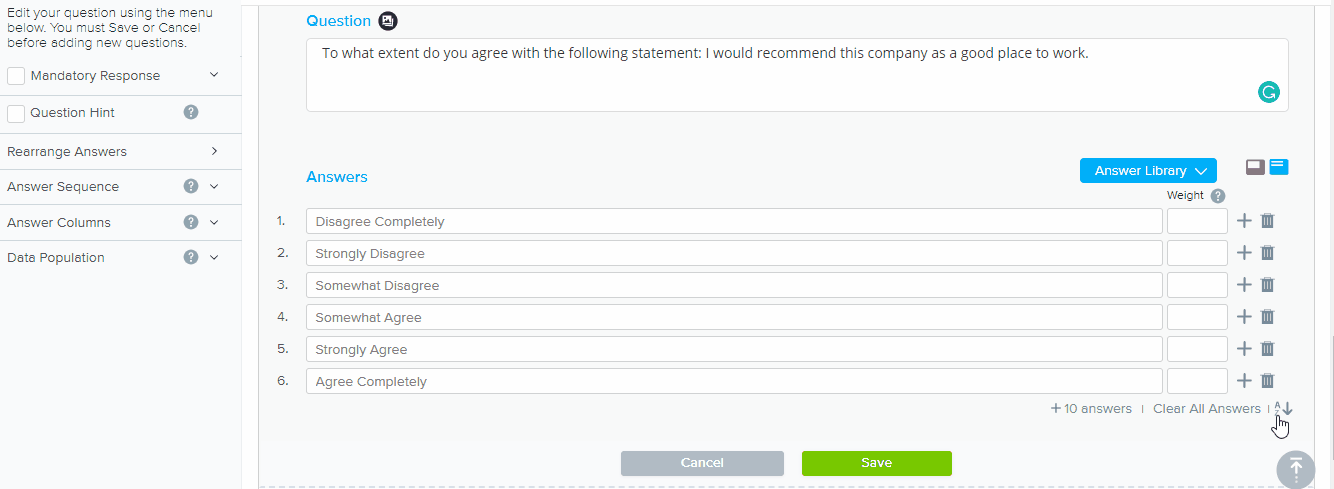1334x489 pixels.
Task: Click the weight field for Somewhat Agree
Action: coord(1197,317)
